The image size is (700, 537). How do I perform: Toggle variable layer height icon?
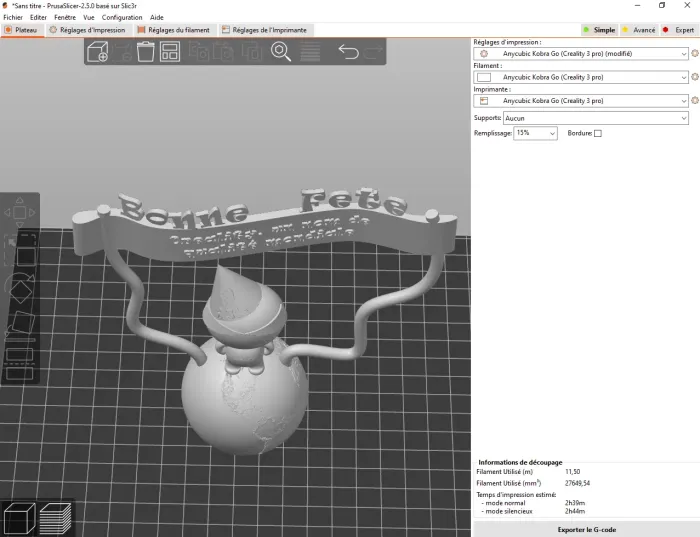click(x=310, y=51)
